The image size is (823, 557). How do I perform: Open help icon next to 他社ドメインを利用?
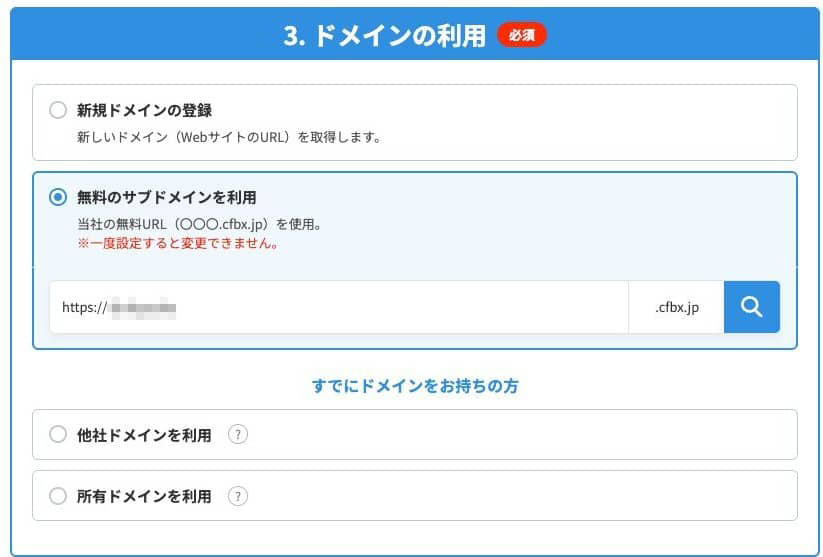click(238, 434)
